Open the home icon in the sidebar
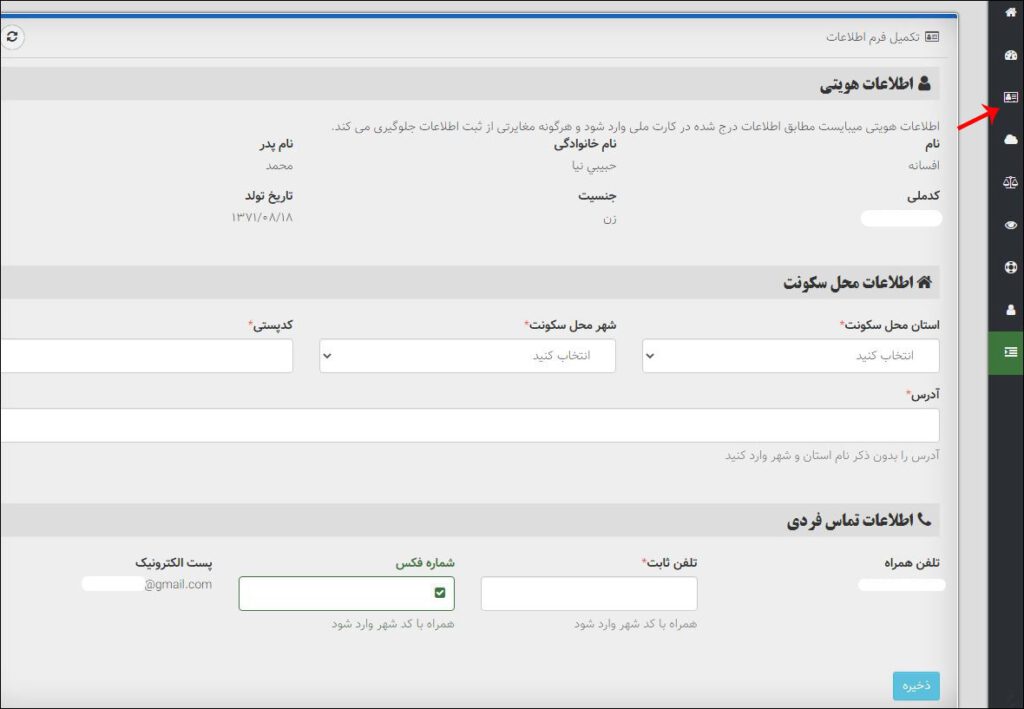Screen dimensions: 1024x709 1010,12
